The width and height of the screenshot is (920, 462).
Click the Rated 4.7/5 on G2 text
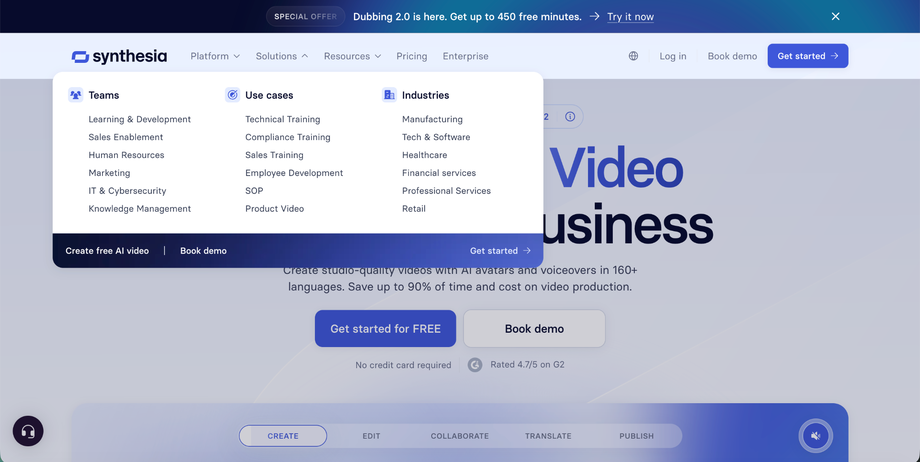527,365
